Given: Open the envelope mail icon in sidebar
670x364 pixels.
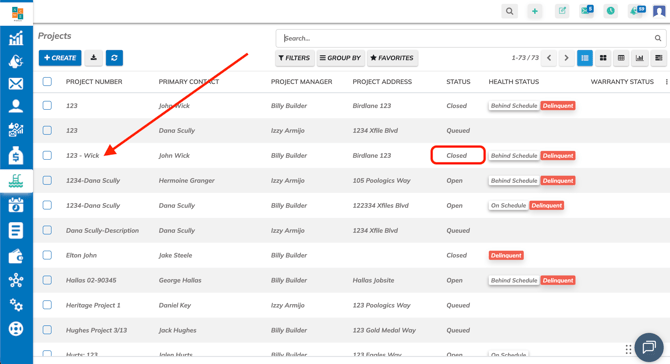Looking at the screenshot, I should 16,83.
